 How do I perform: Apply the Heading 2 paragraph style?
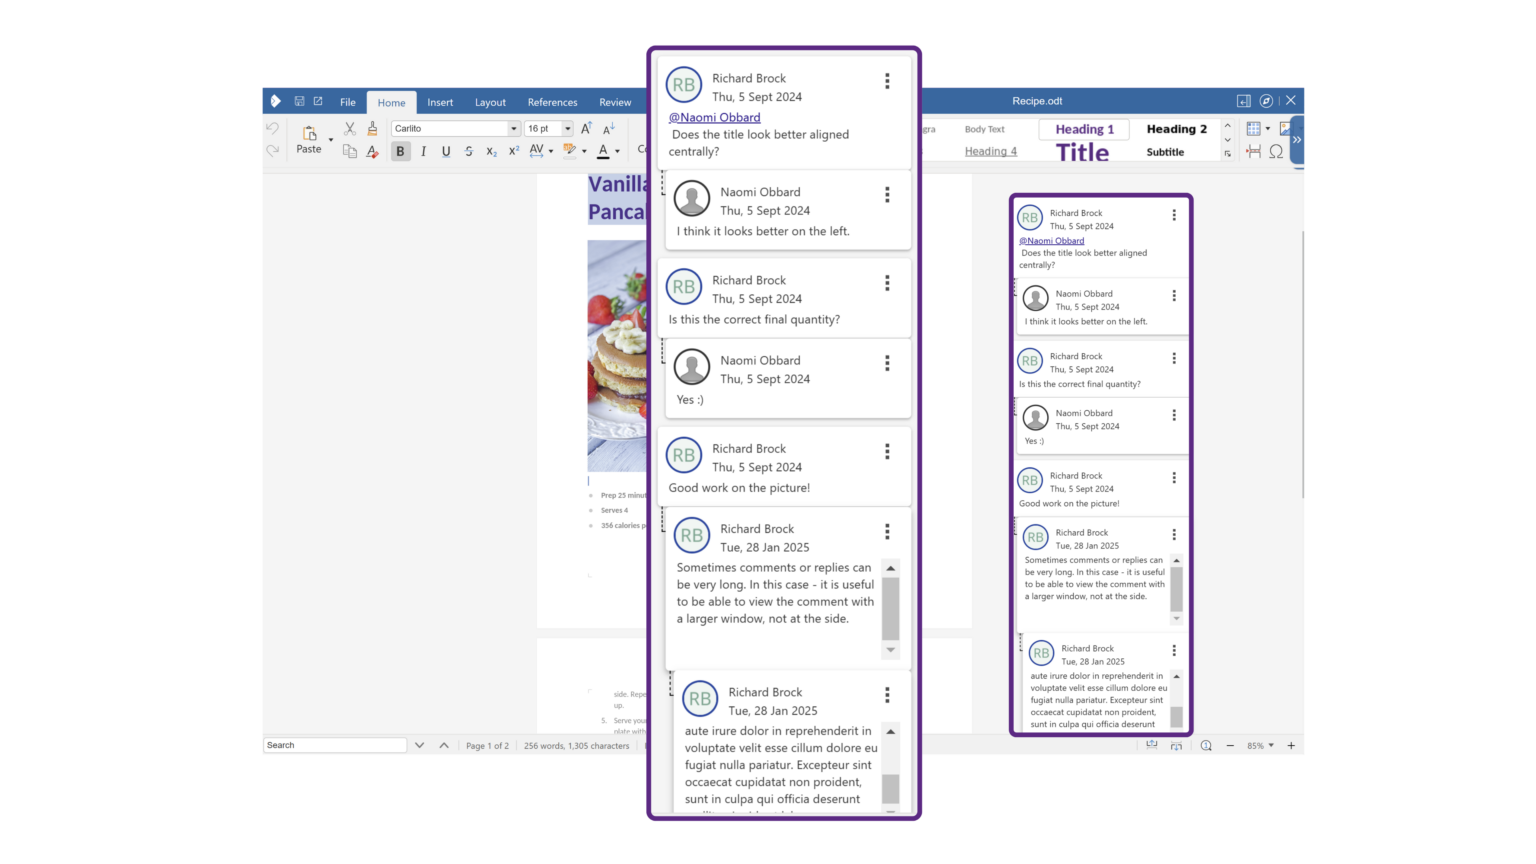coord(1176,129)
